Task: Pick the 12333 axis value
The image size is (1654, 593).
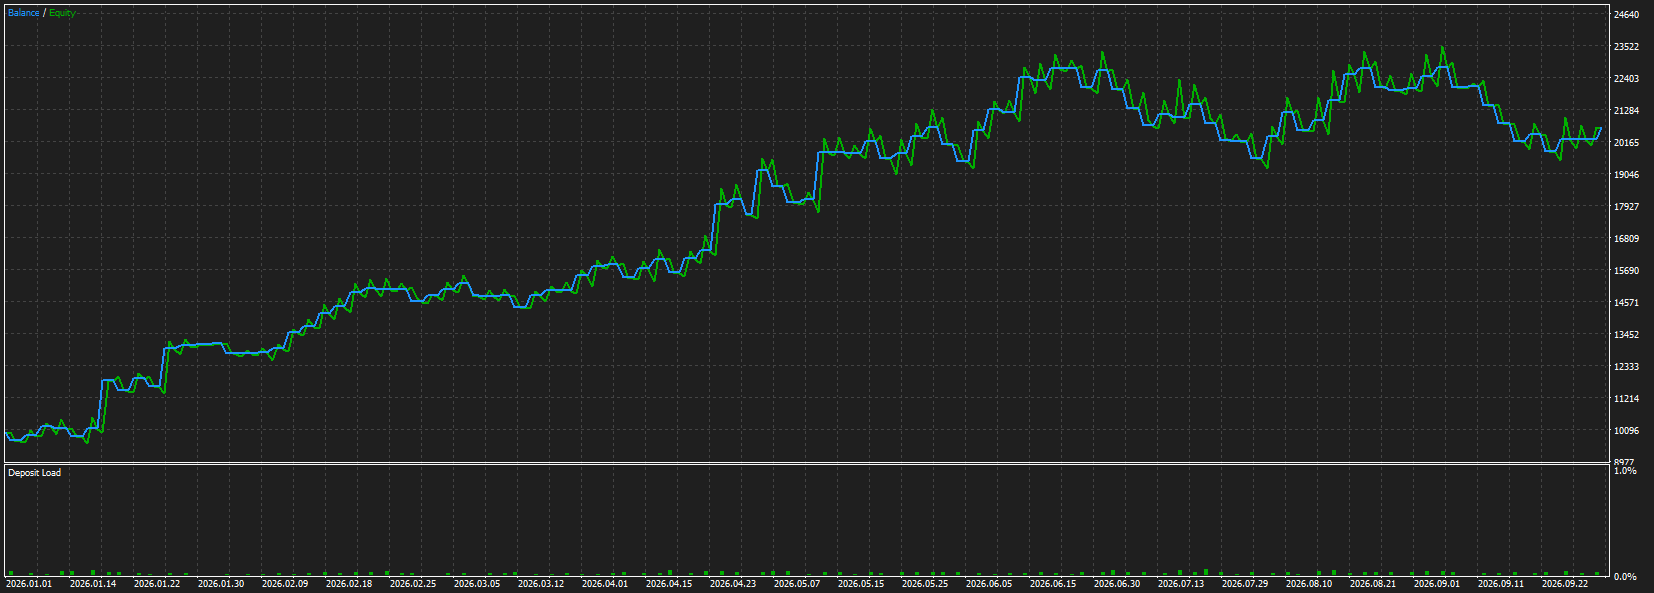Action: (1626, 367)
